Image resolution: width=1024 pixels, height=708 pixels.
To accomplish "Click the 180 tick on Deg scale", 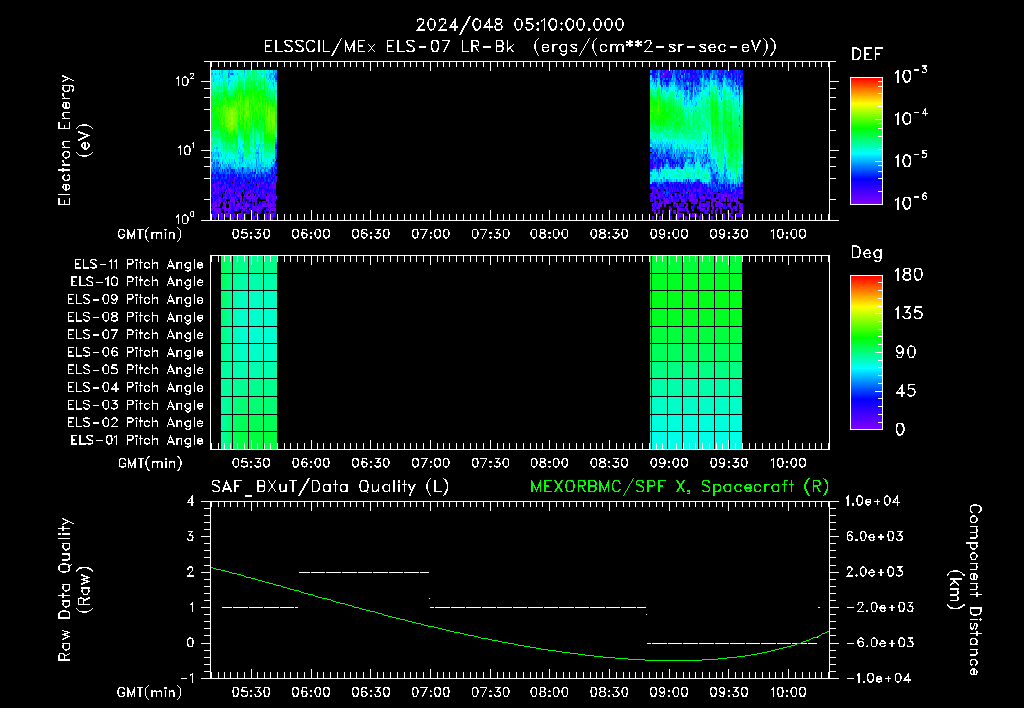I will 908,275.
